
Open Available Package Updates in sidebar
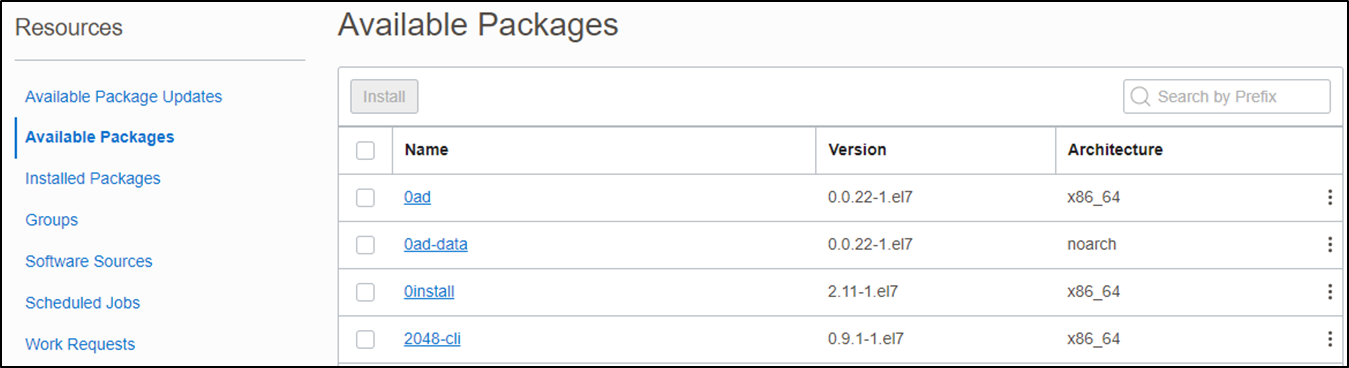(123, 97)
